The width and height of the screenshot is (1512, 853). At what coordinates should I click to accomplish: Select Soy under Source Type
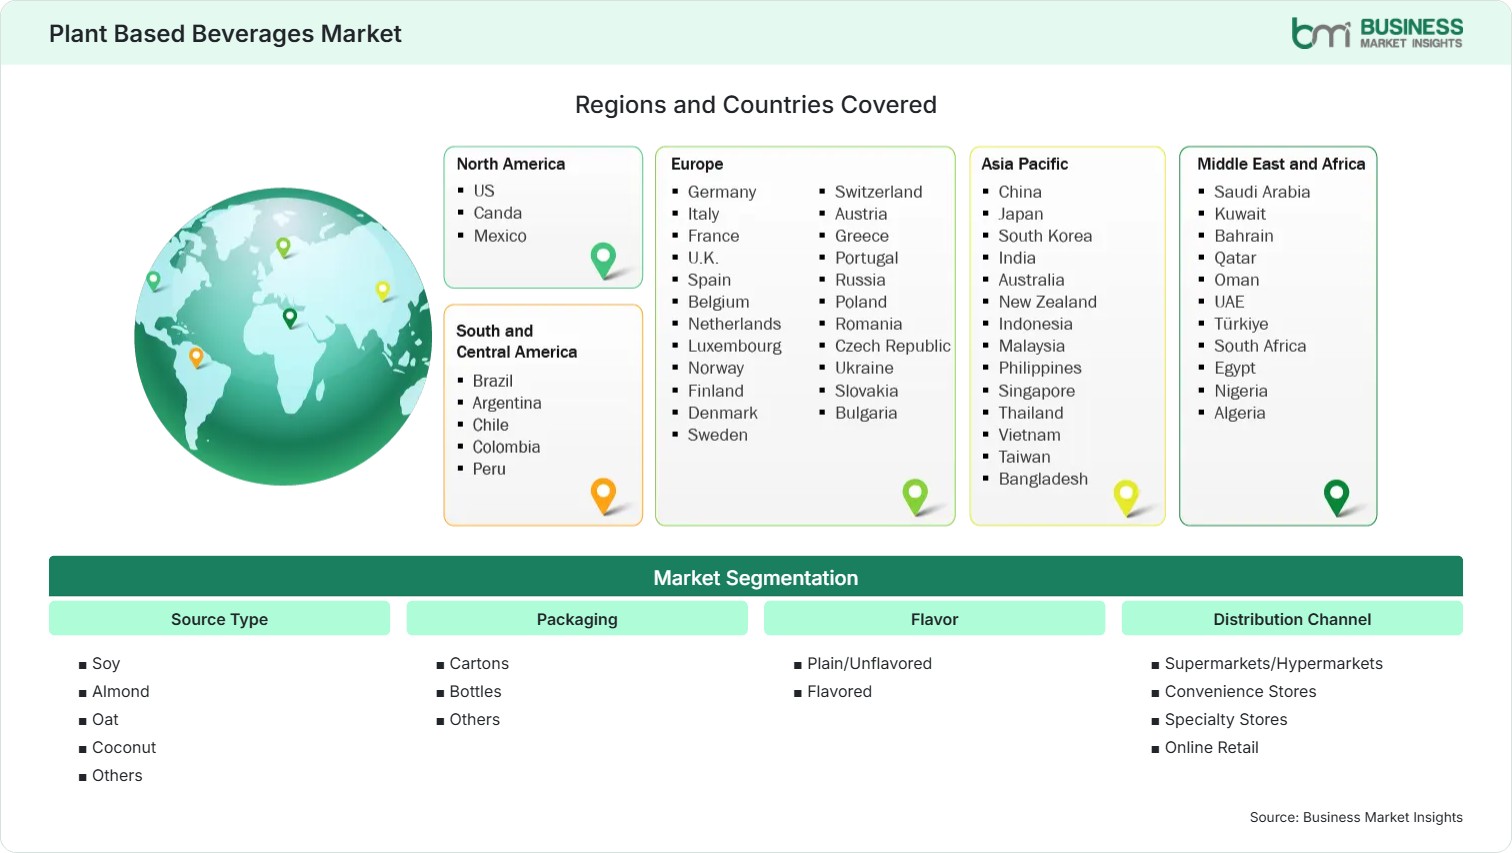click(x=106, y=664)
